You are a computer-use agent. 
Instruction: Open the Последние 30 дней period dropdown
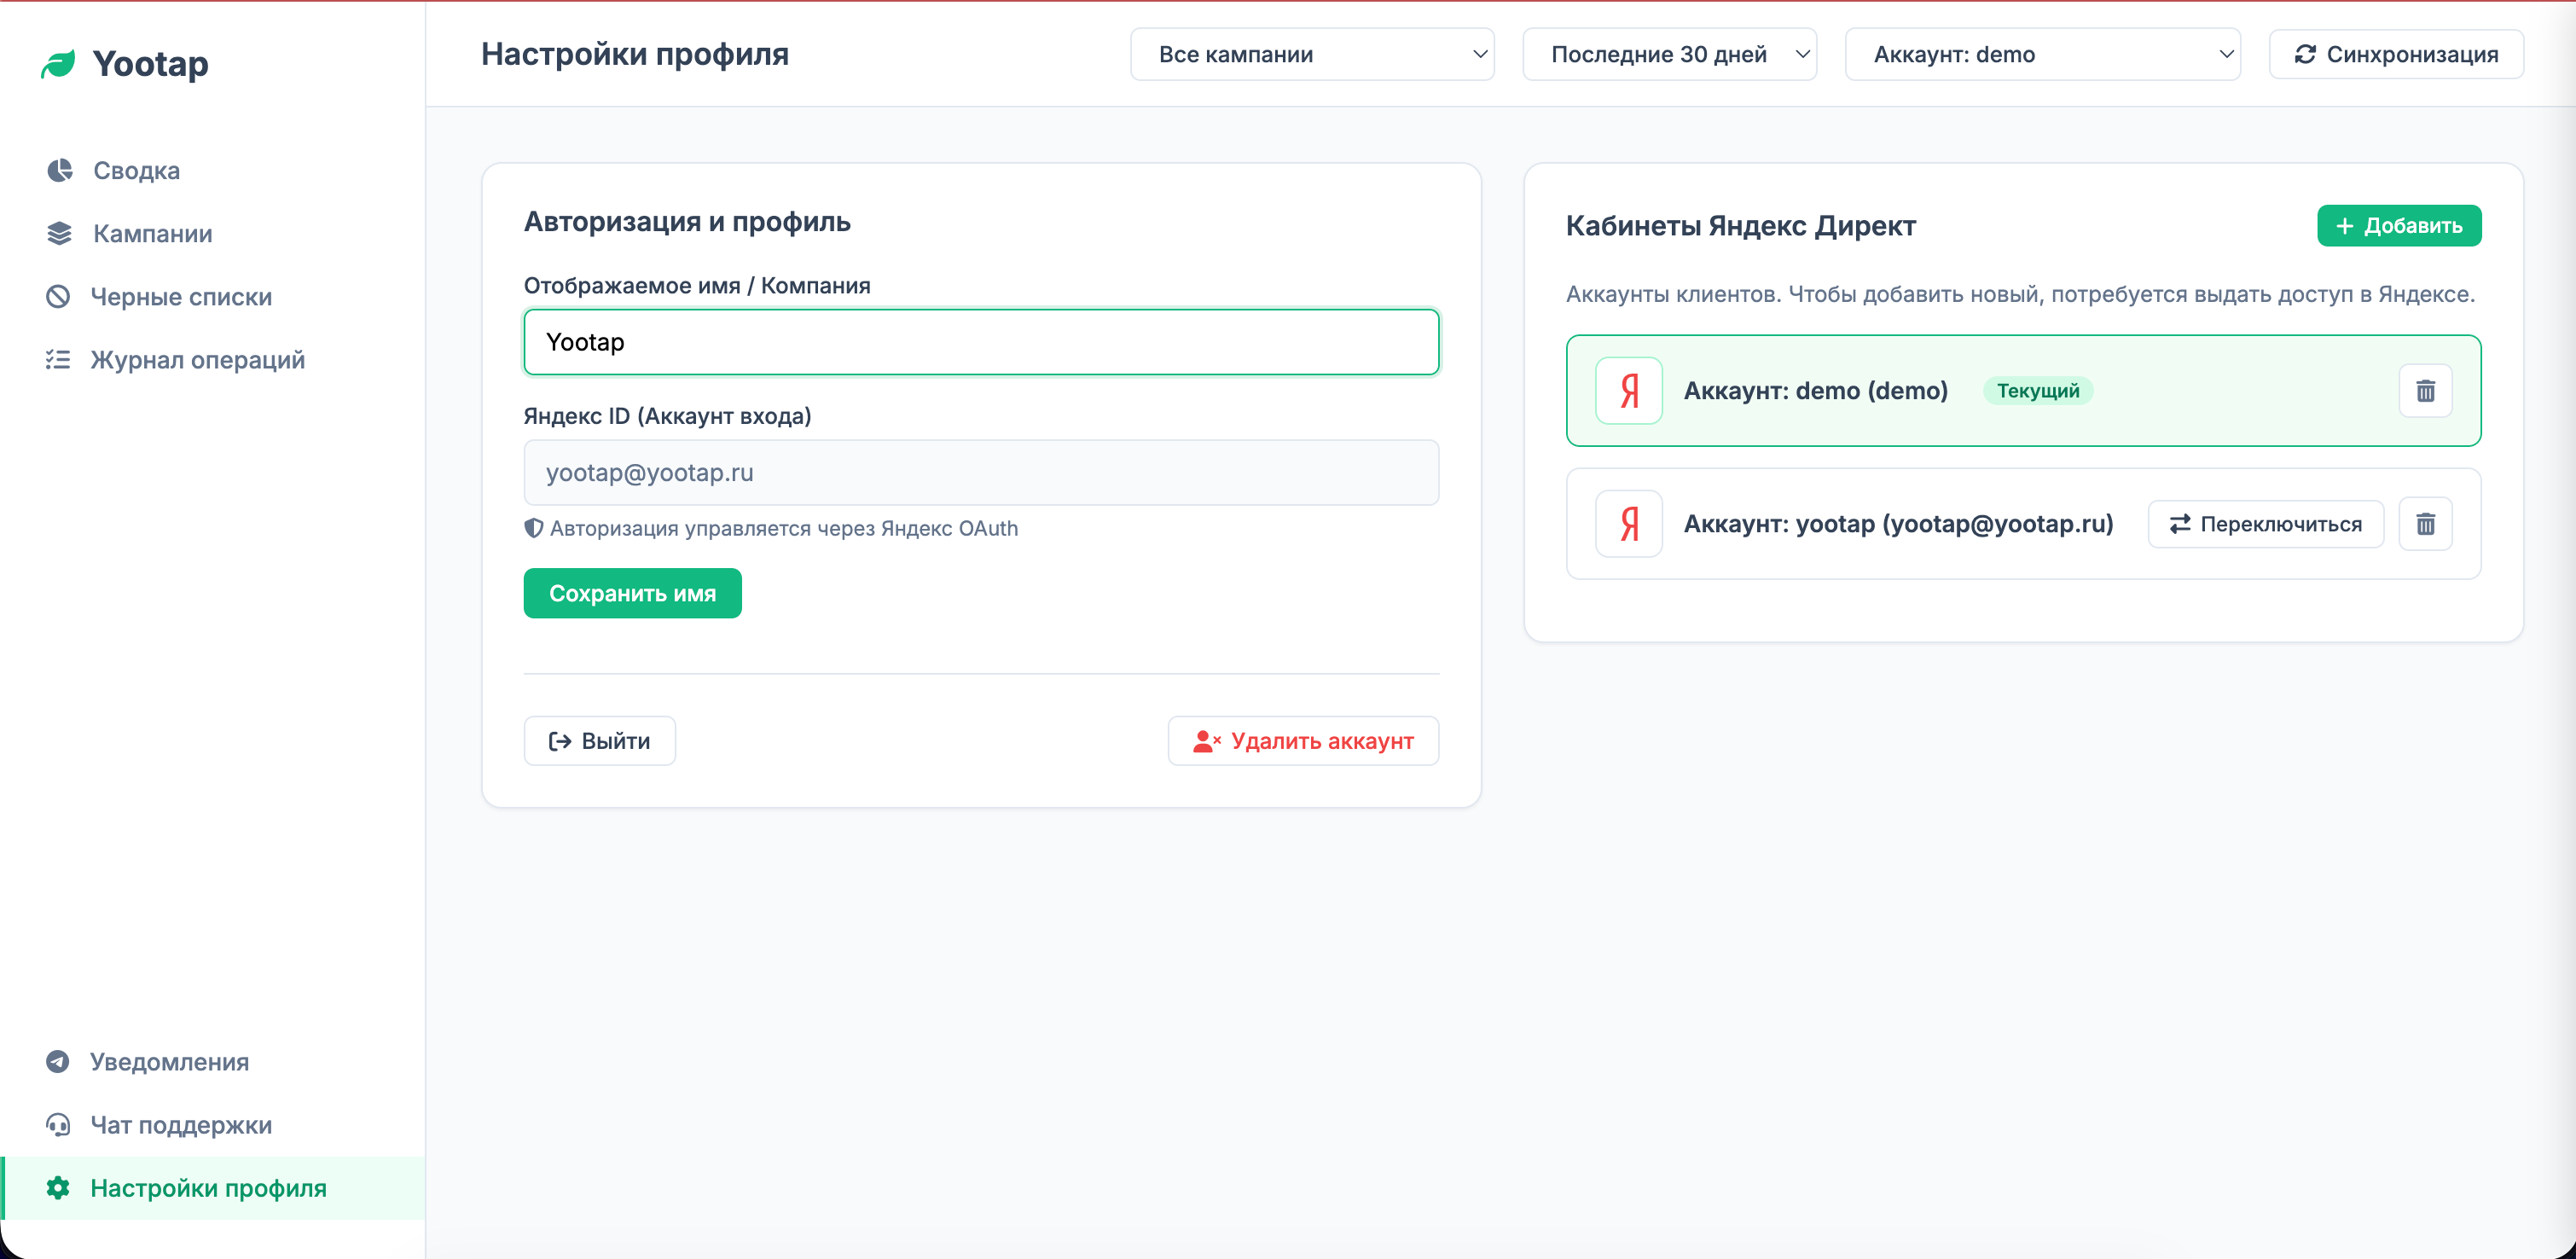1669,54
